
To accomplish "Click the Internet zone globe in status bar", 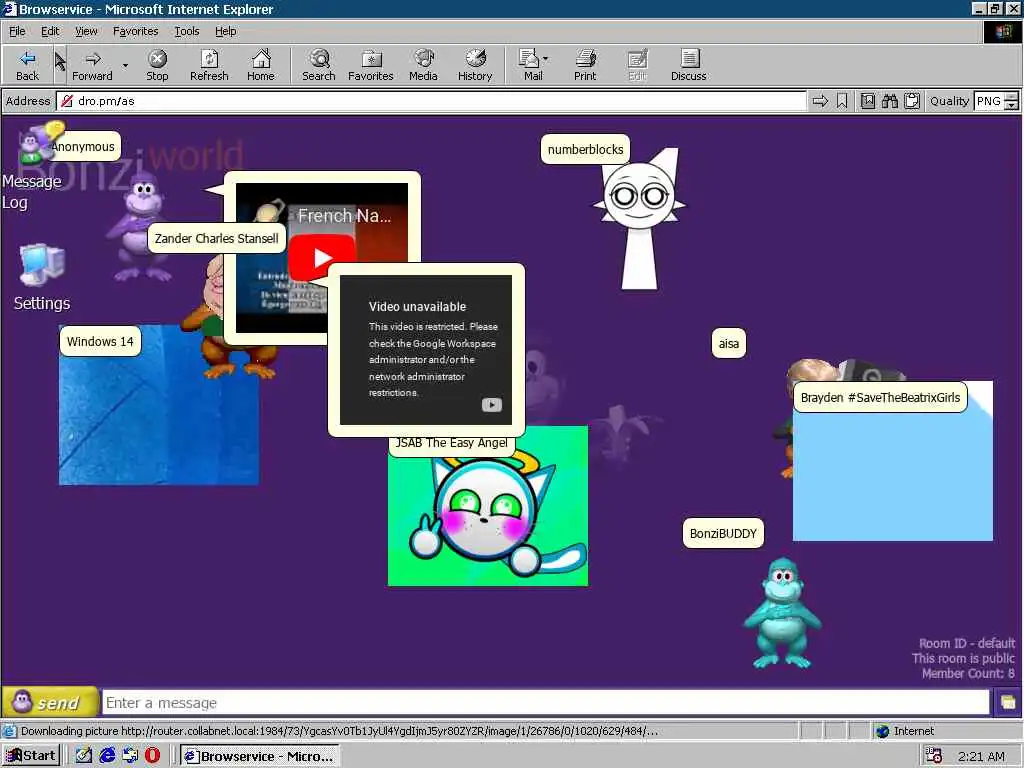I will [x=882, y=731].
